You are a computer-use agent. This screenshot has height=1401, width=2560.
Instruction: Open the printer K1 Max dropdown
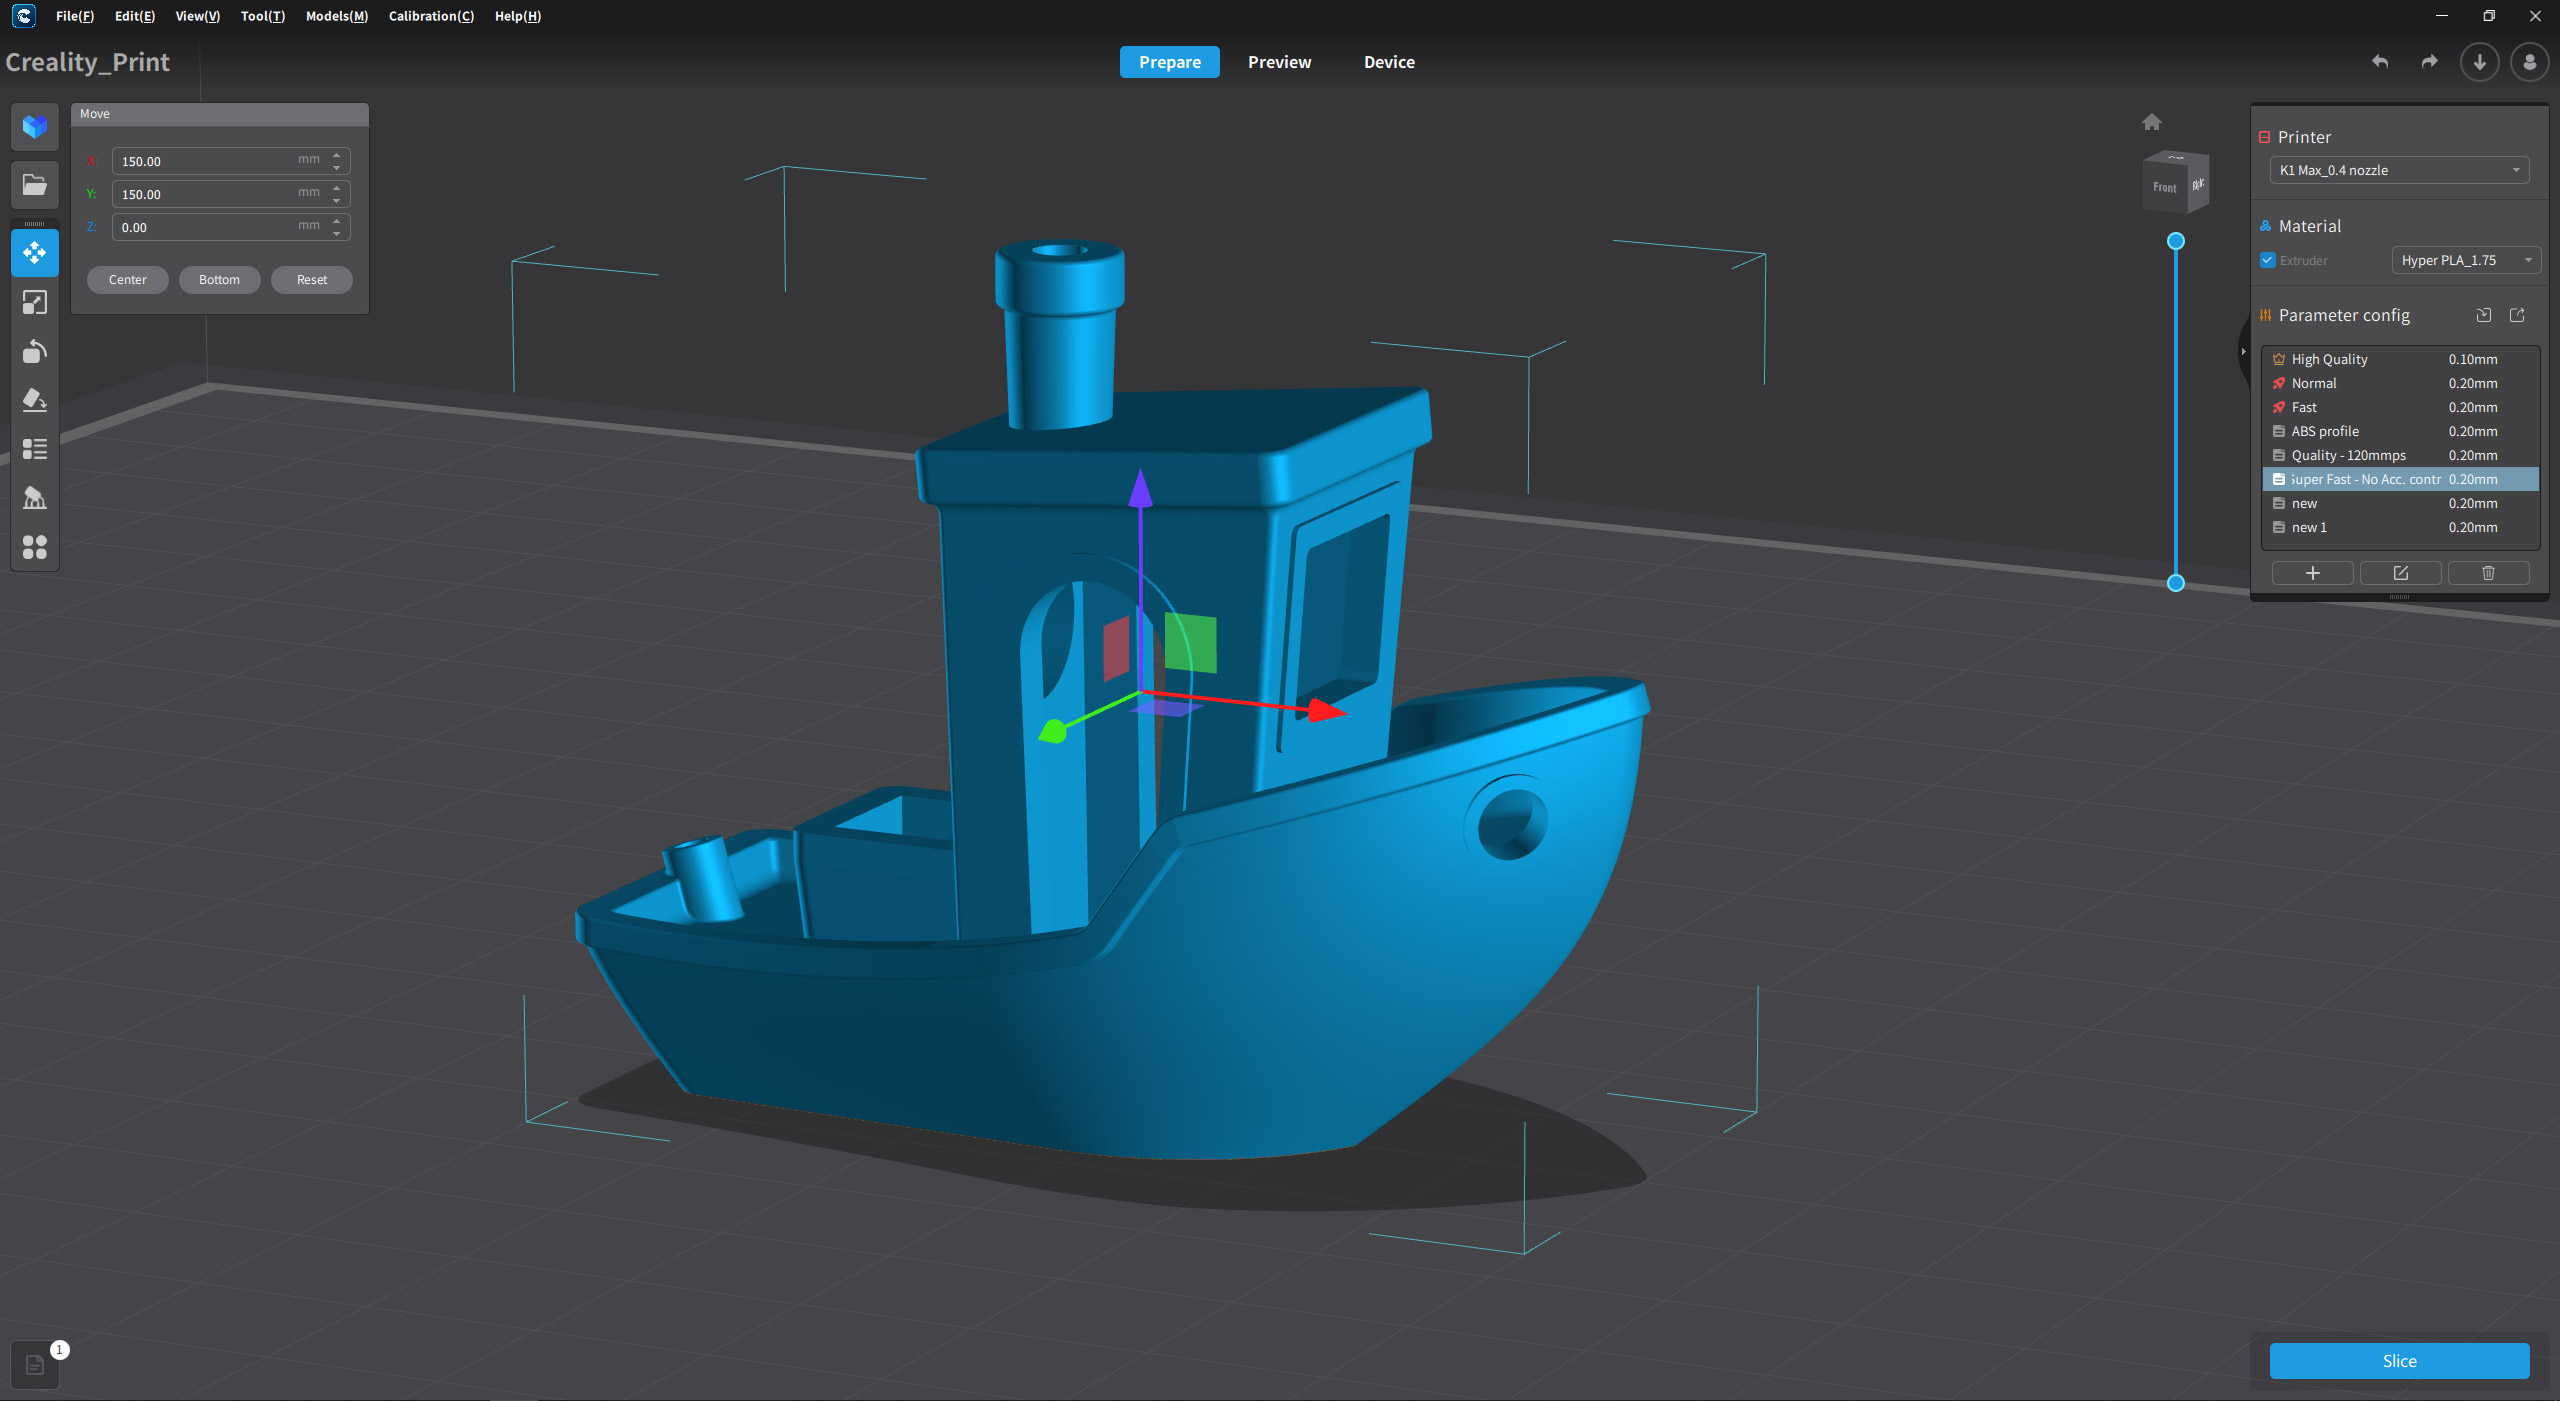pyautogui.click(x=2398, y=170)
